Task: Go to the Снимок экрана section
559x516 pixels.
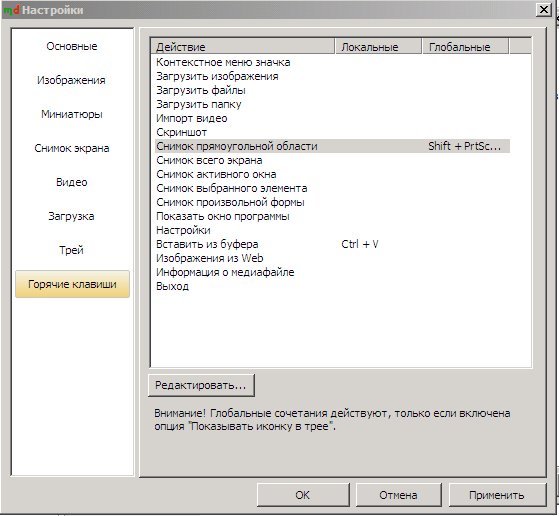Action: (x=72, y=148)
